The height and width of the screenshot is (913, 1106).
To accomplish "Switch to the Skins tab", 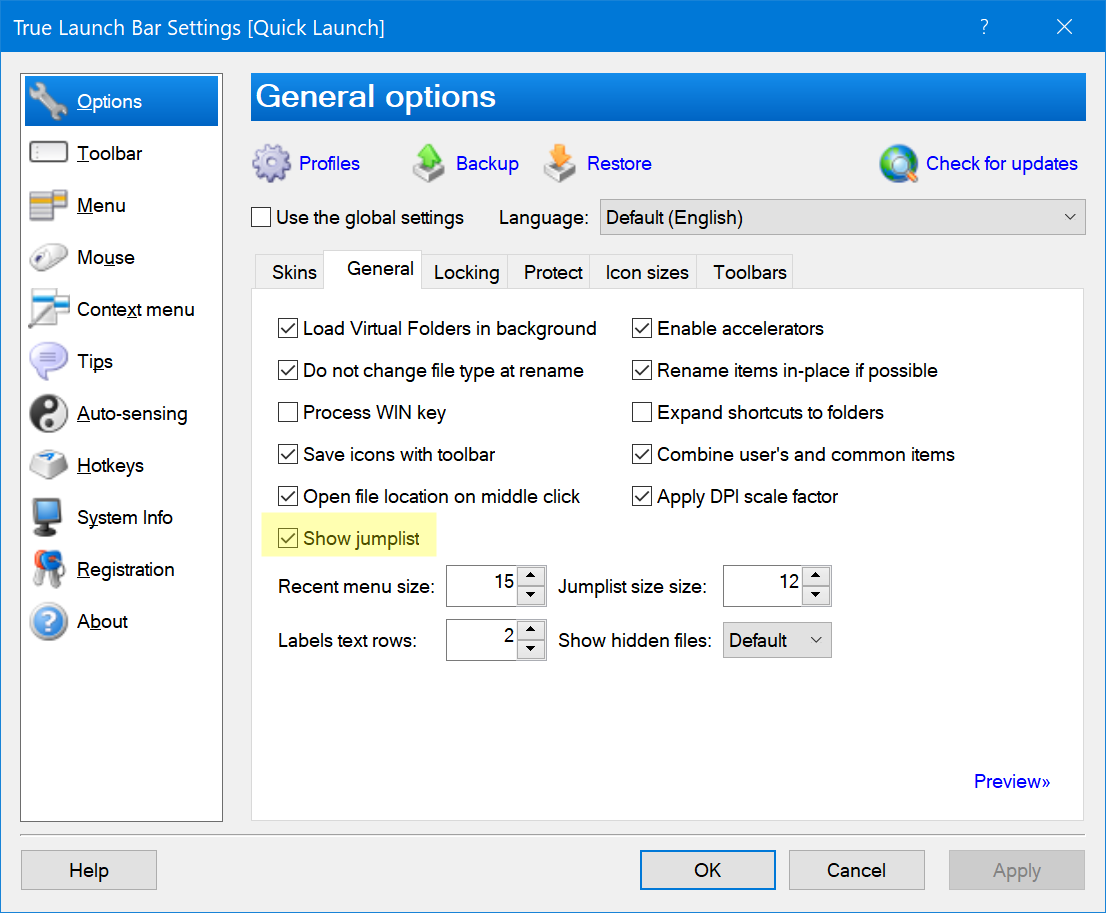I will click(294, 272).
